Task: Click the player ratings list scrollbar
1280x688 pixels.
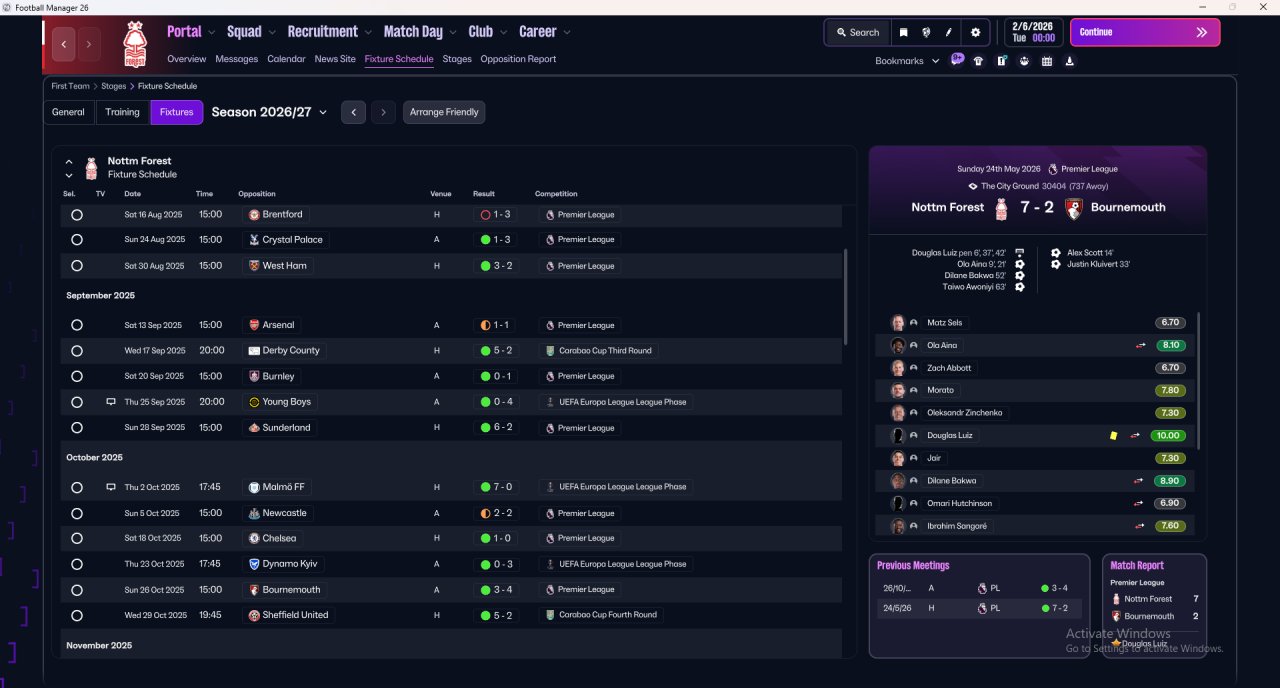Action: point(1198,380)
